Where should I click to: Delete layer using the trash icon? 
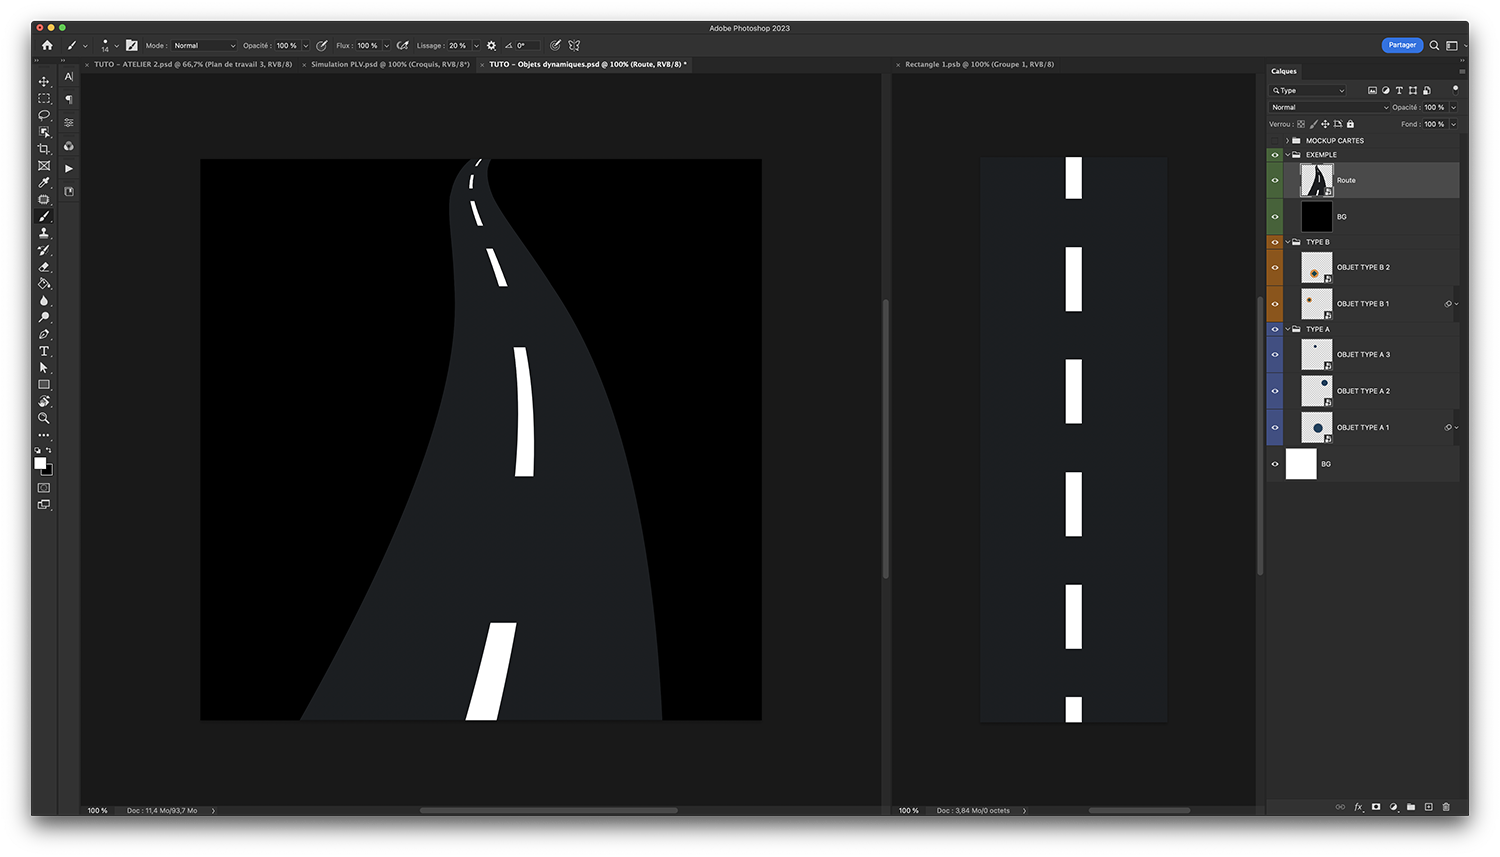[x=1446, y=807]
